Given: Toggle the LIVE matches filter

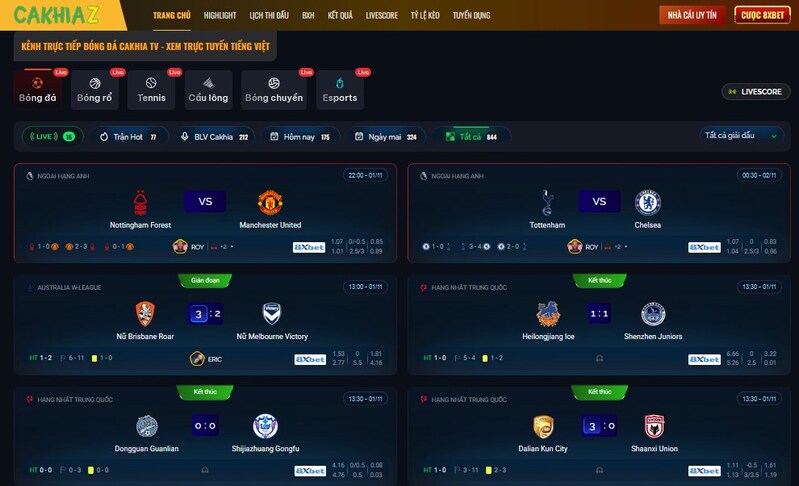Looking at the screenshot, I should tap(52, 137).
